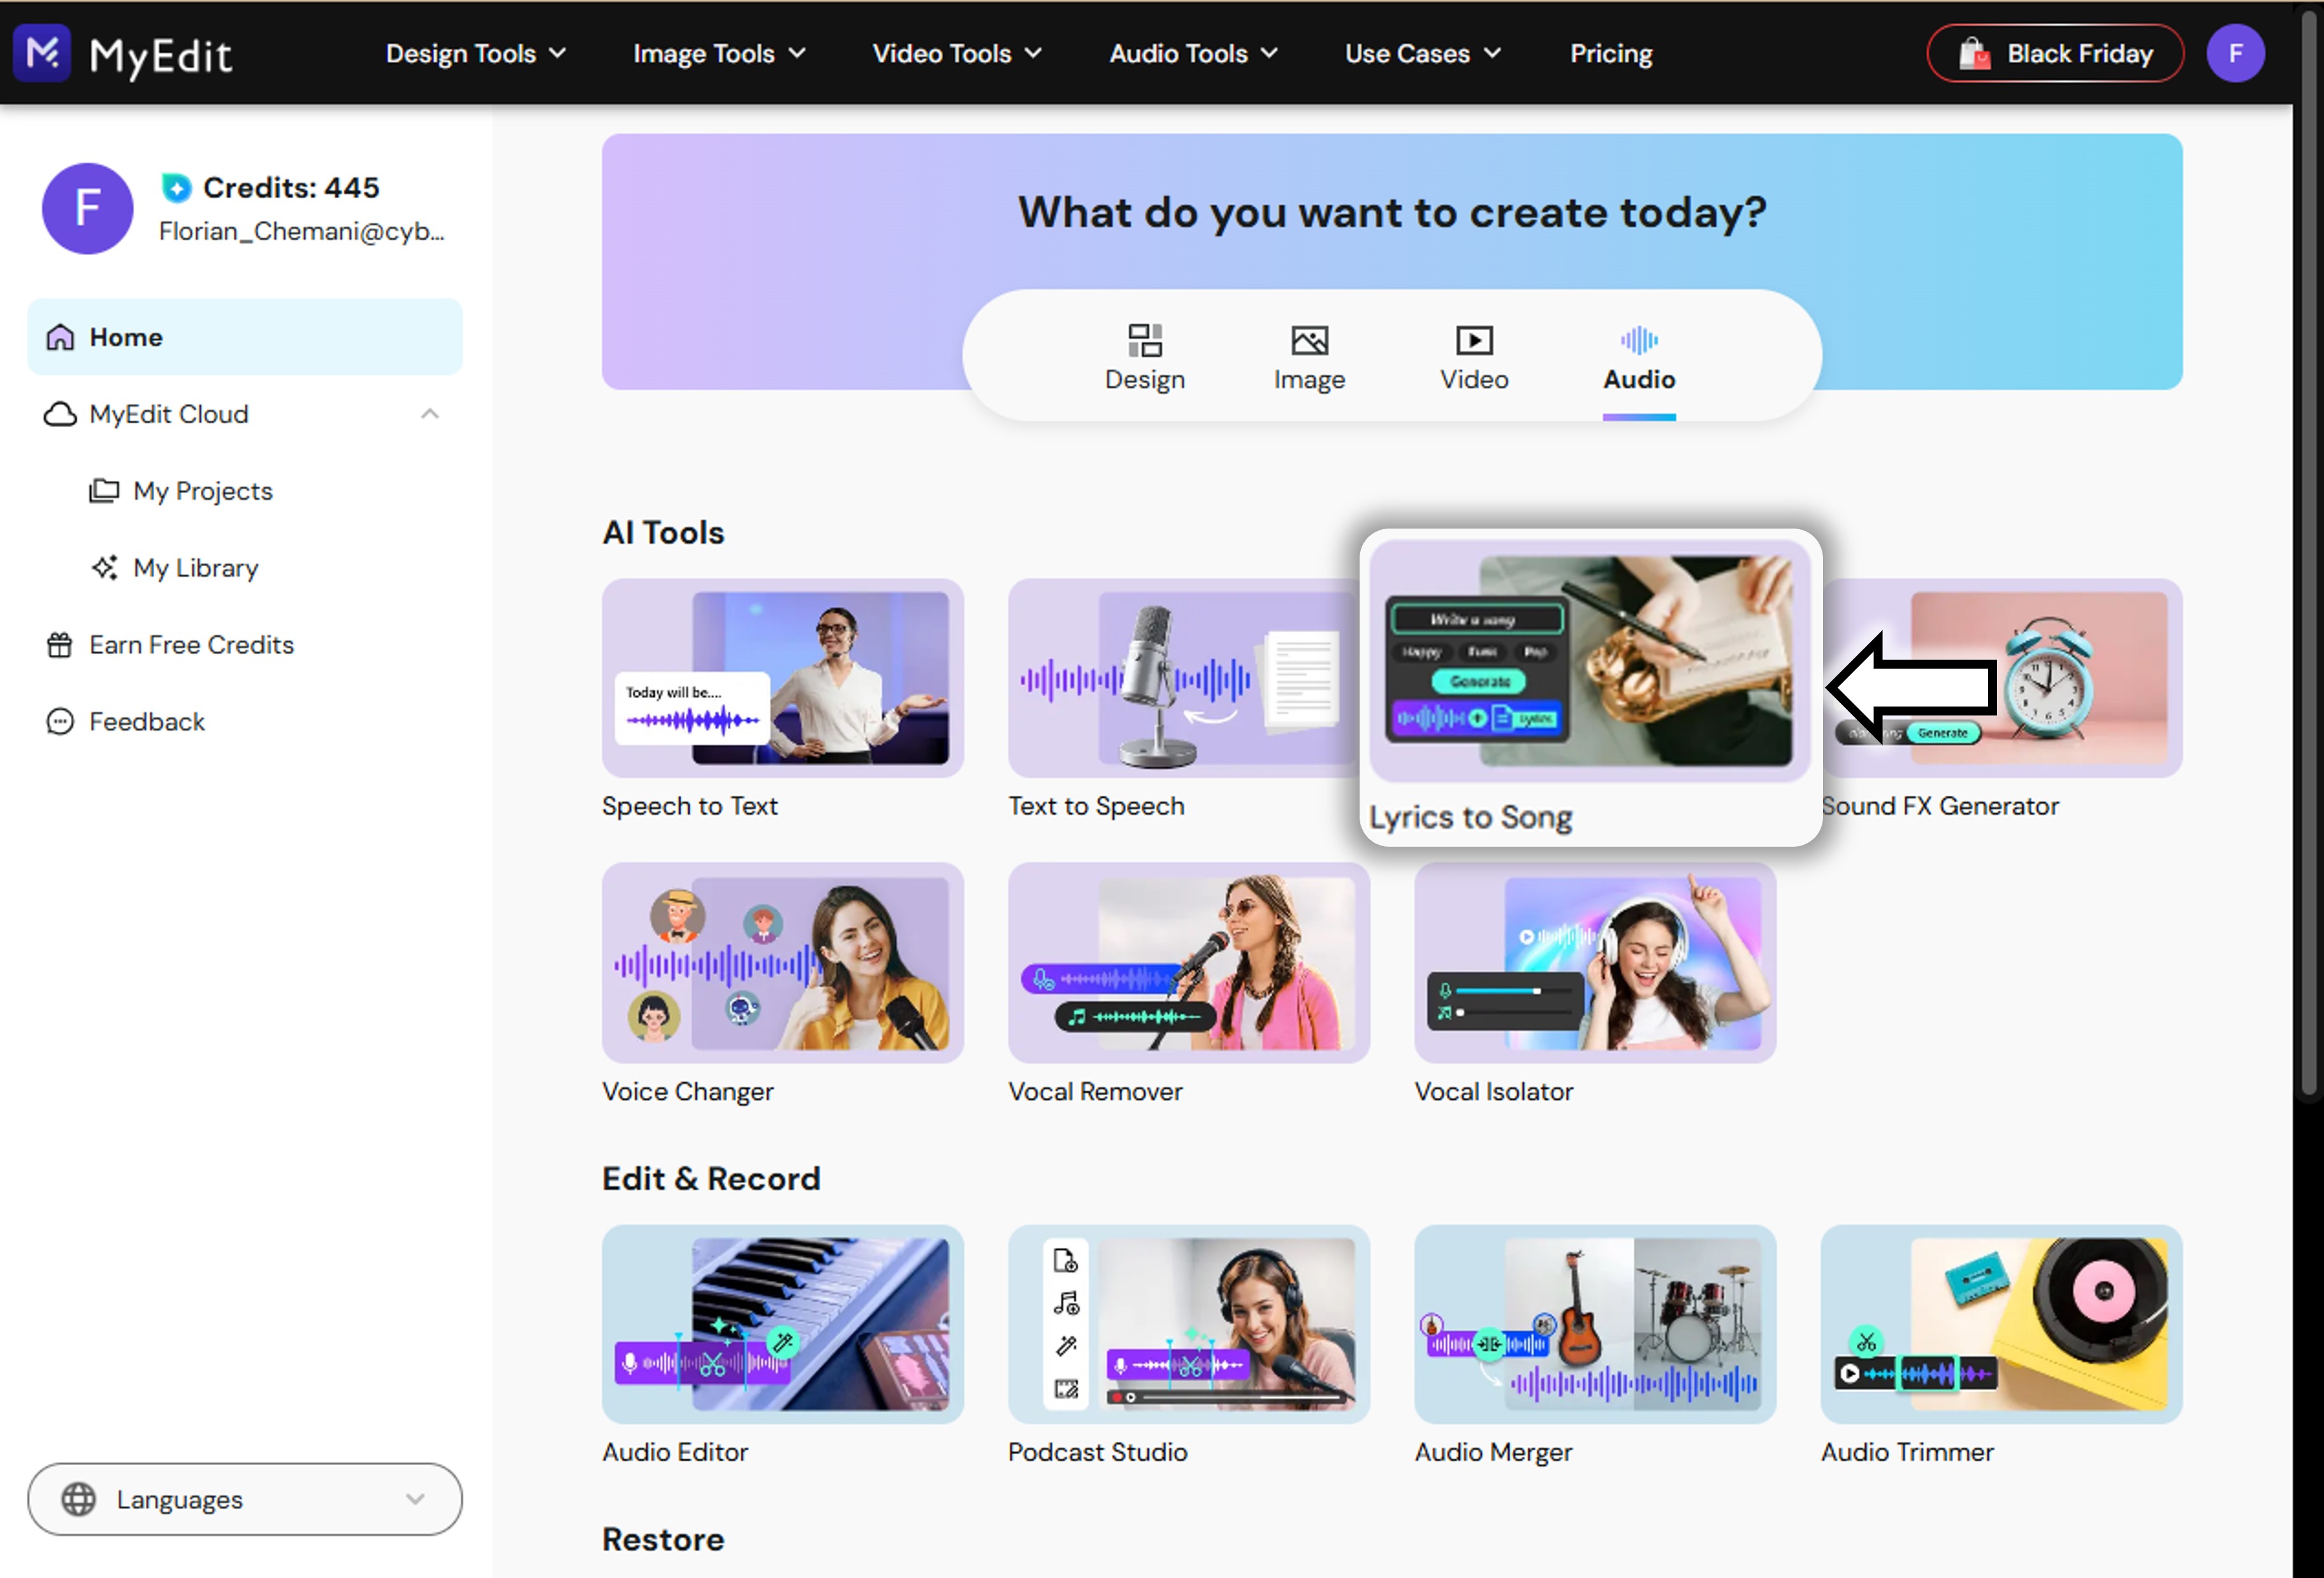2324x1578 pixels.
Task: Open the Video Tools dropdown menu
Action: [x=956, y=53]
